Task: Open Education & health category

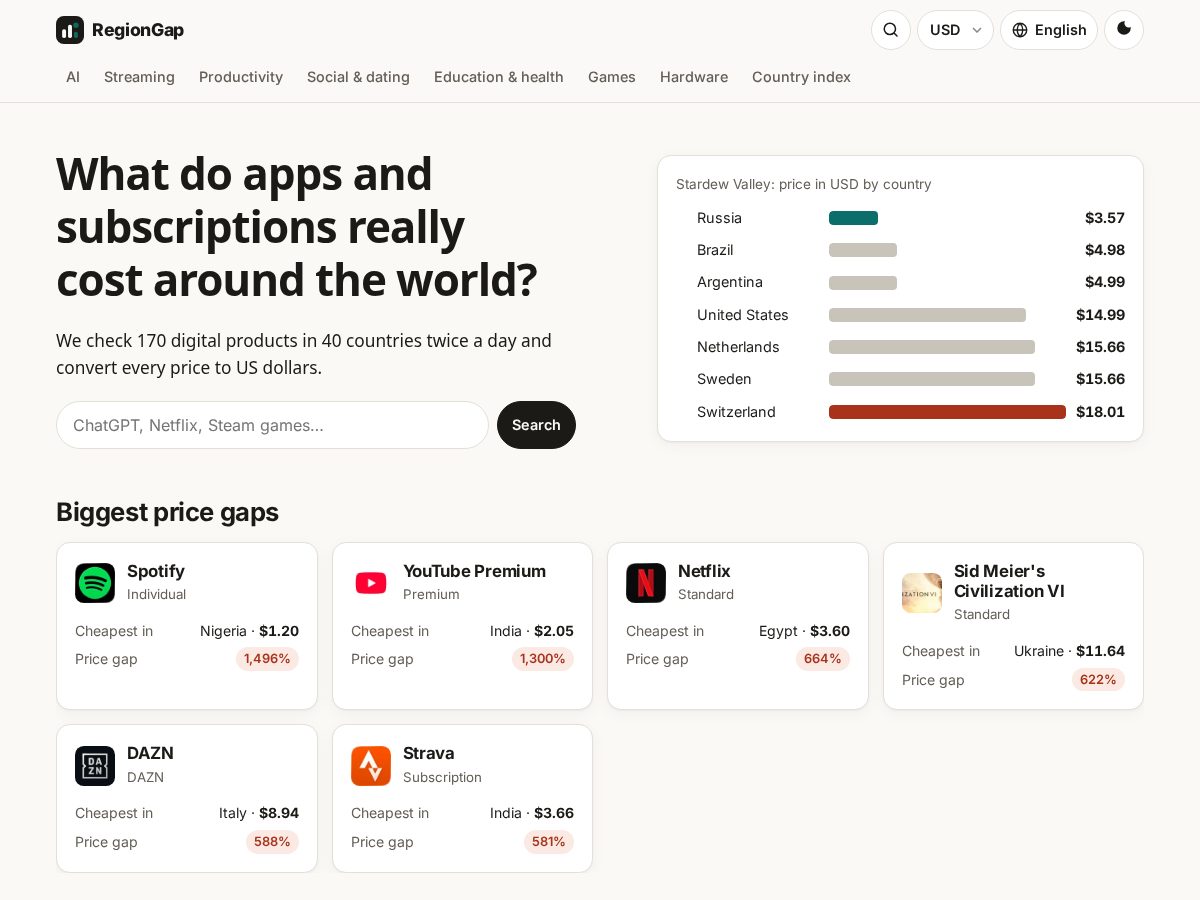Action: [499, 77]
